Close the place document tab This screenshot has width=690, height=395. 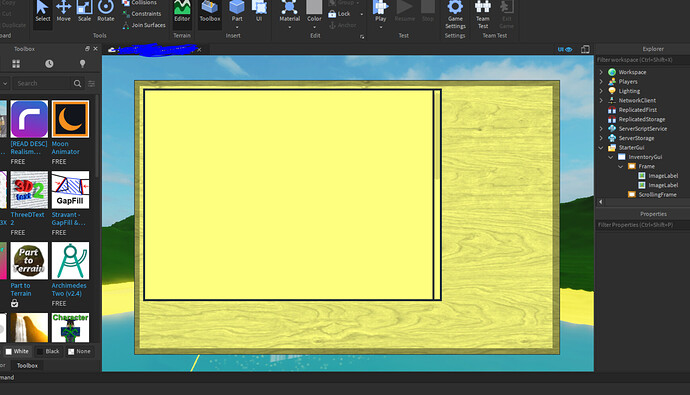pos(199,50)
